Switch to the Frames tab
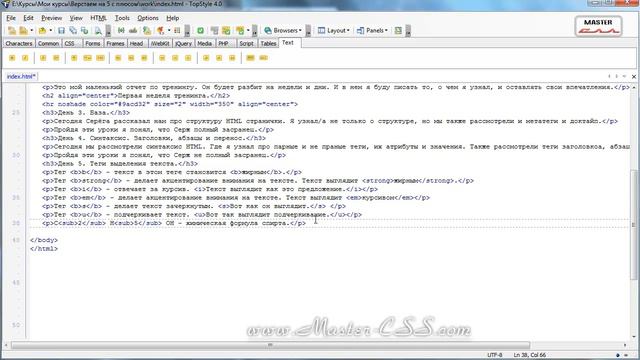Screen dimensions: 640x360 [115, 43]
